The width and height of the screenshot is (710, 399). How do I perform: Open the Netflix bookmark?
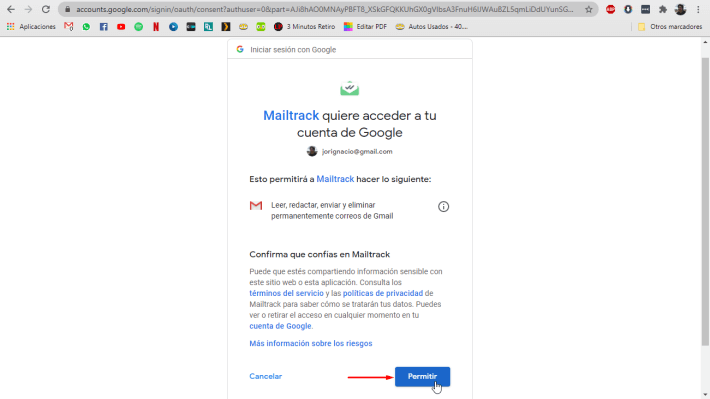pos(156,27)
